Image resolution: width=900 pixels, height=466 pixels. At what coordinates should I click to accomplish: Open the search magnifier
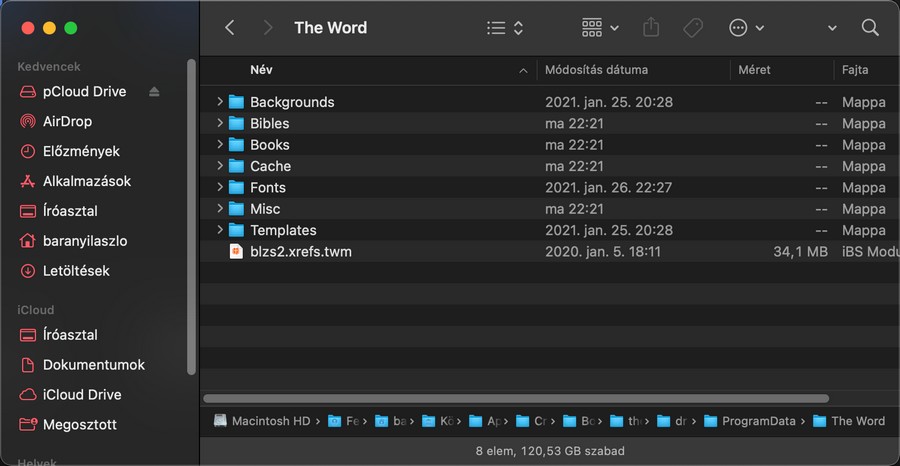(x=870, y=28)
